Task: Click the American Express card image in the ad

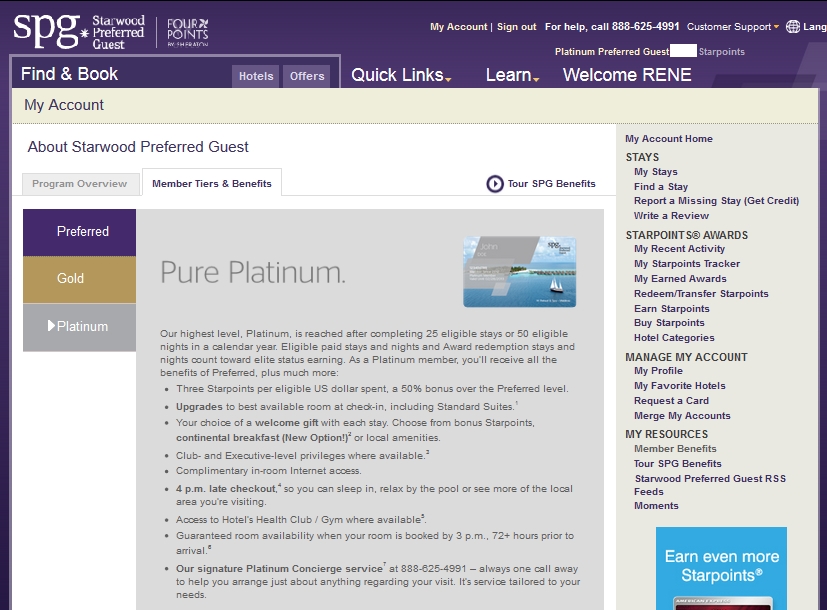Action: click(721, 602)
